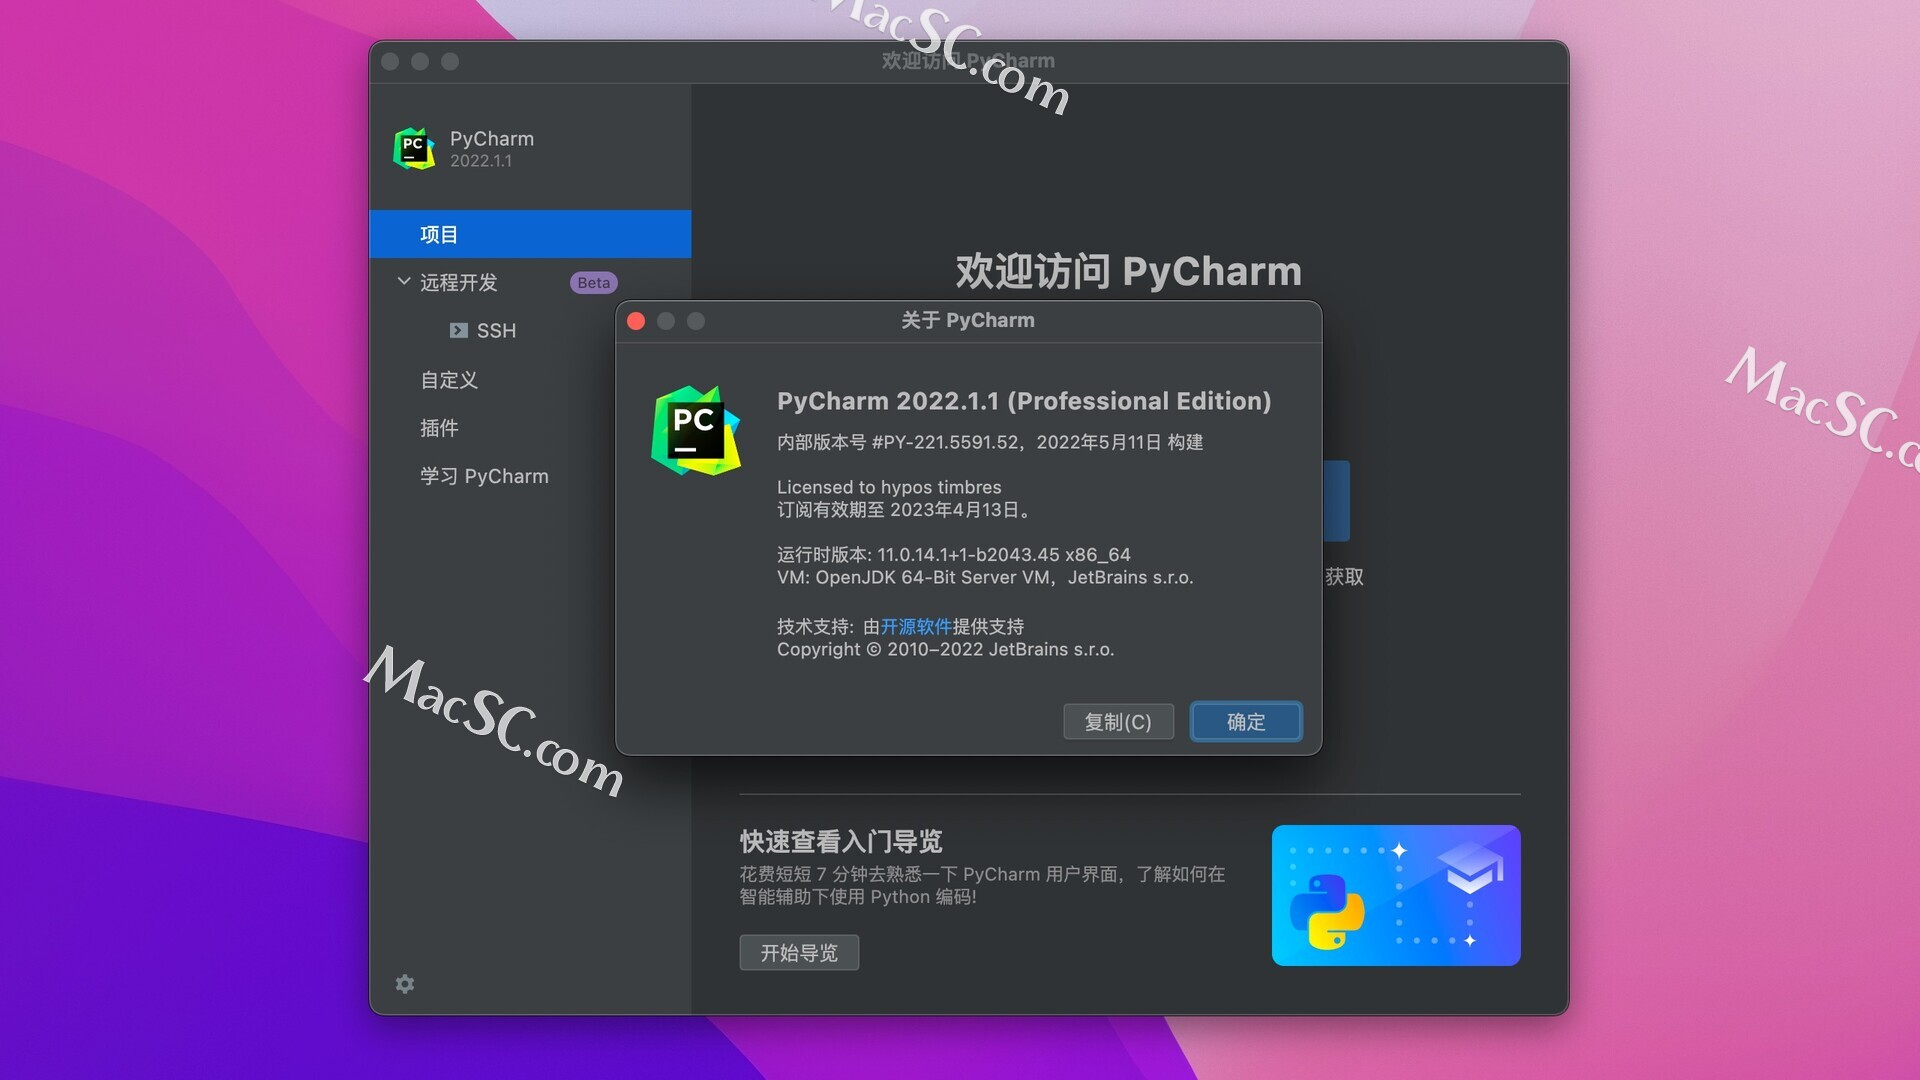
Task: Click the Python onboarding tour thumbnail
Action: [1396, 895]
